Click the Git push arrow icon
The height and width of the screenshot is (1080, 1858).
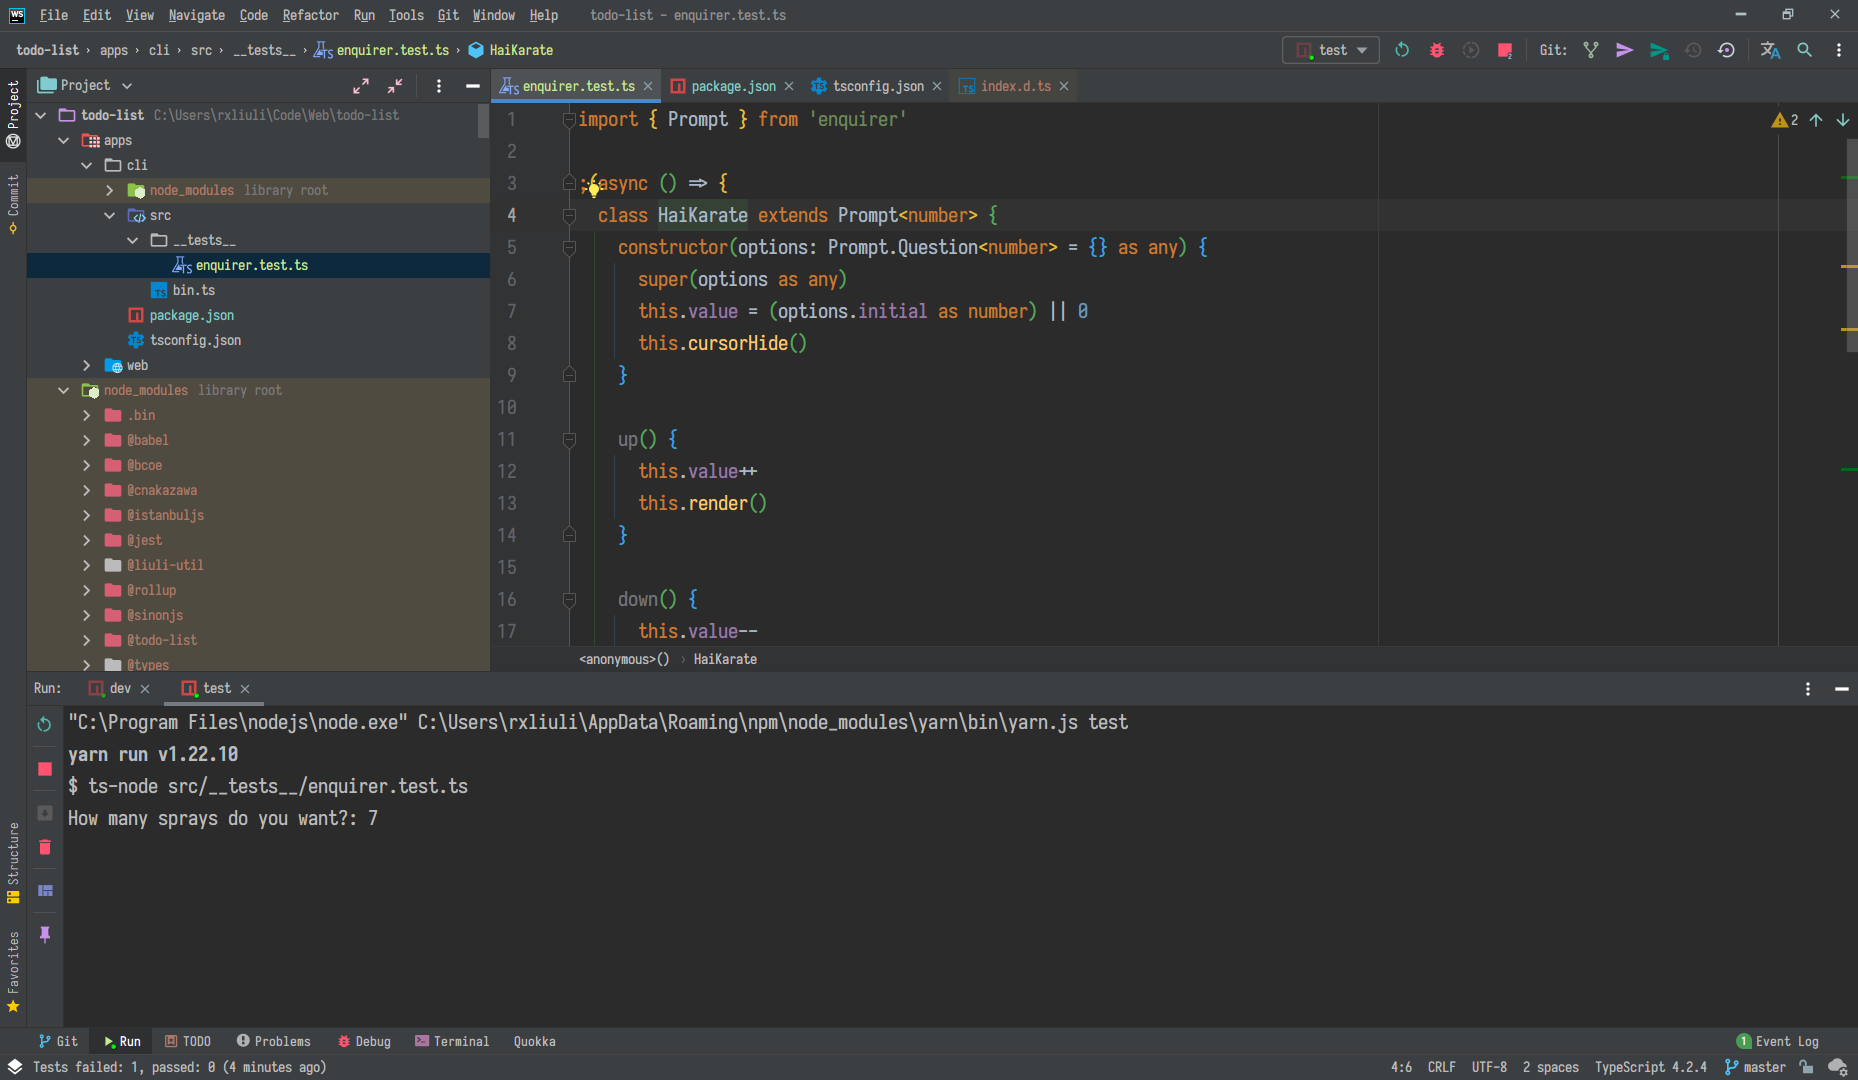[1624, 50]
